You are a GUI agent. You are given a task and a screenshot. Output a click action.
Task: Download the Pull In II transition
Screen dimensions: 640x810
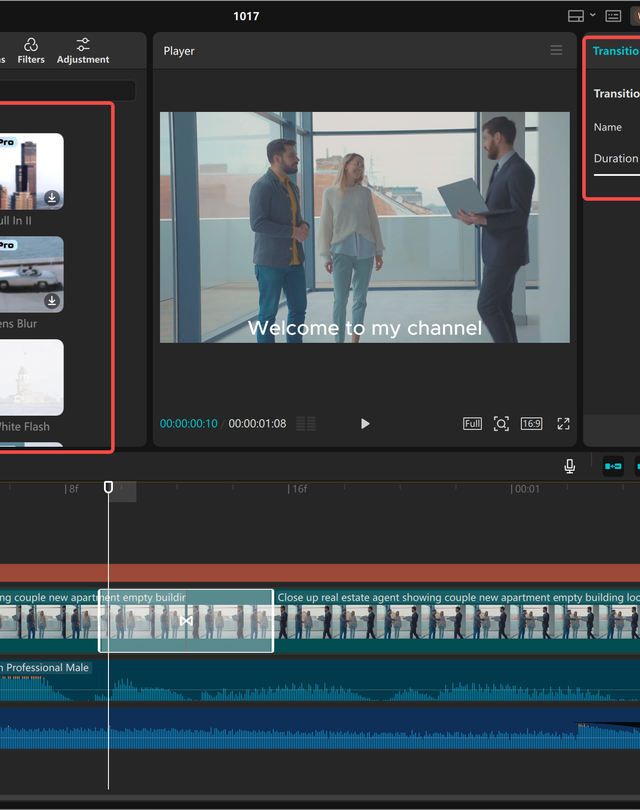[52, 198]
